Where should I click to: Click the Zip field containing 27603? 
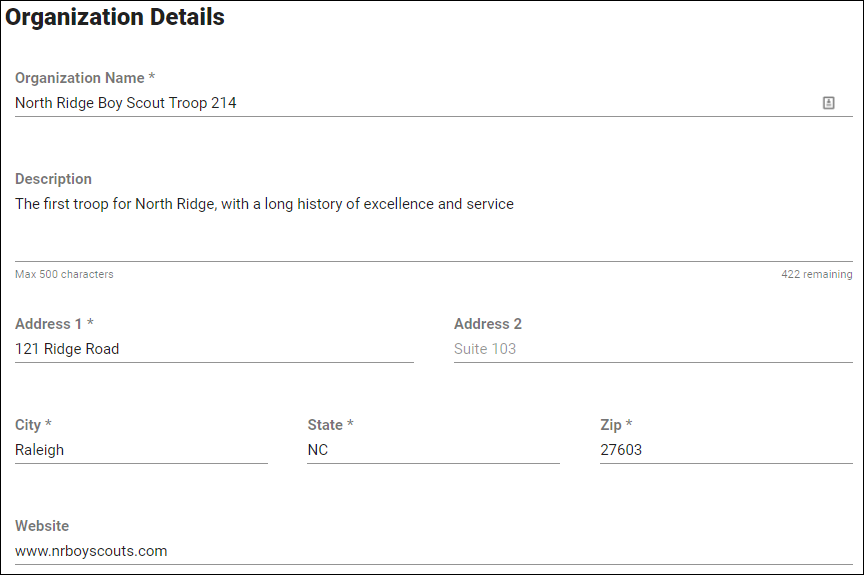coord(726,450)
